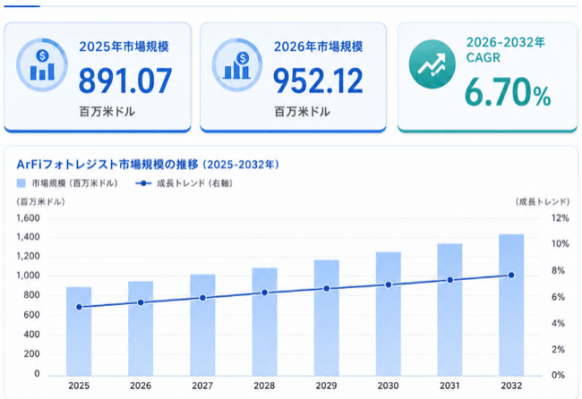
Task: Click the 2028 bar in the chart
Action: pos(265,322)
